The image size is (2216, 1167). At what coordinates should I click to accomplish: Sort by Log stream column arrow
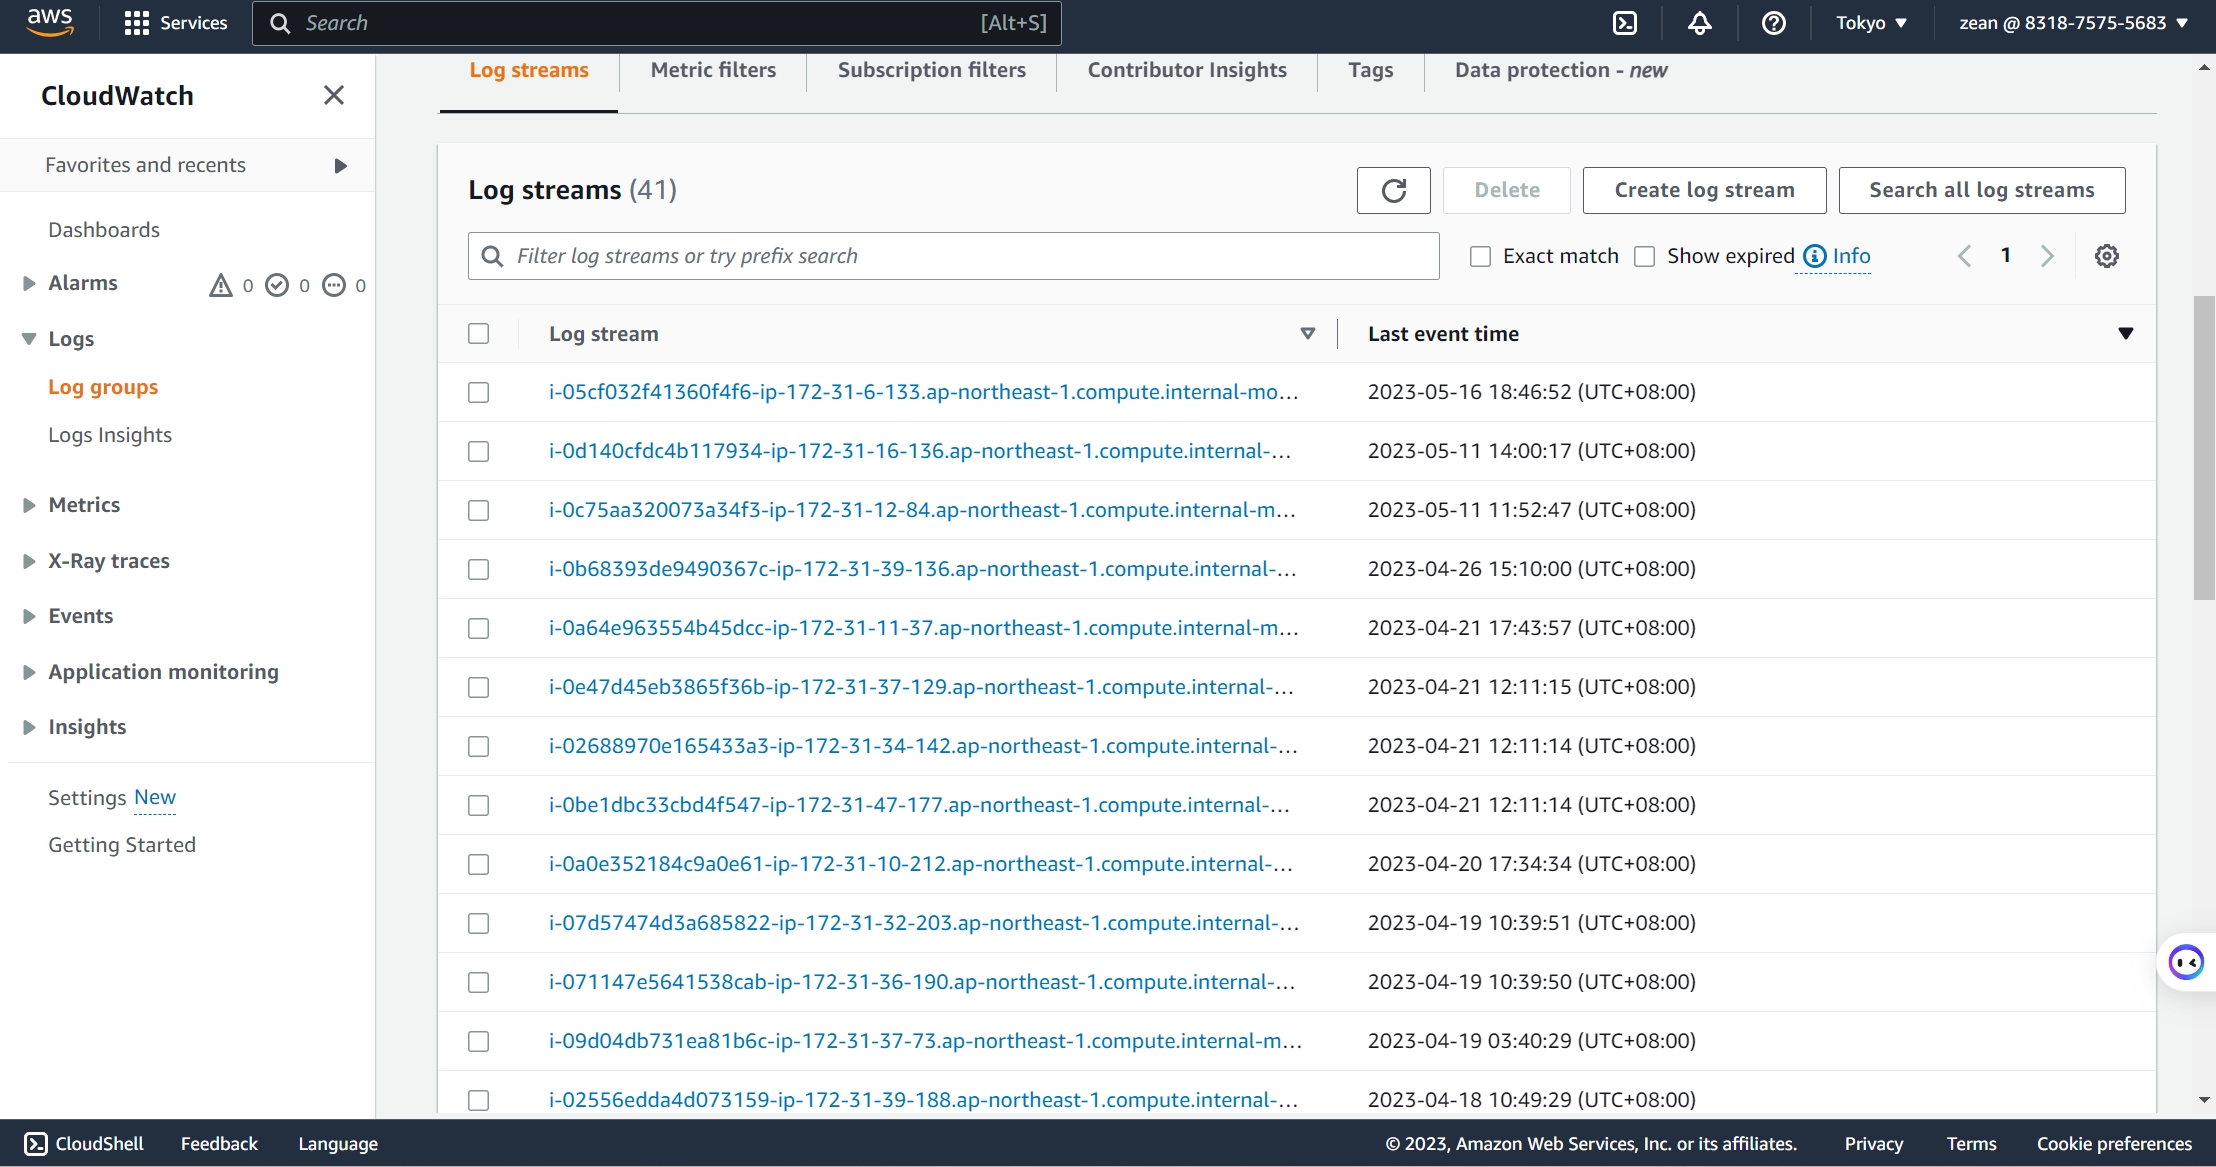[1308, 334]
